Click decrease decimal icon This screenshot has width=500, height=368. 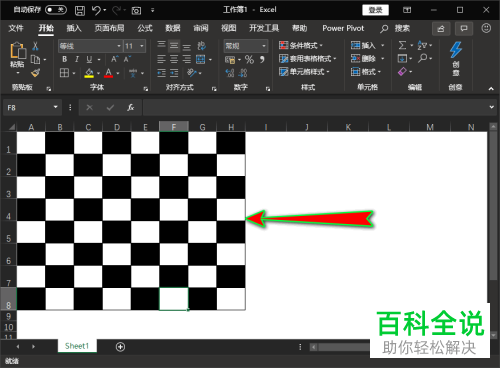(x=243, y=73)
